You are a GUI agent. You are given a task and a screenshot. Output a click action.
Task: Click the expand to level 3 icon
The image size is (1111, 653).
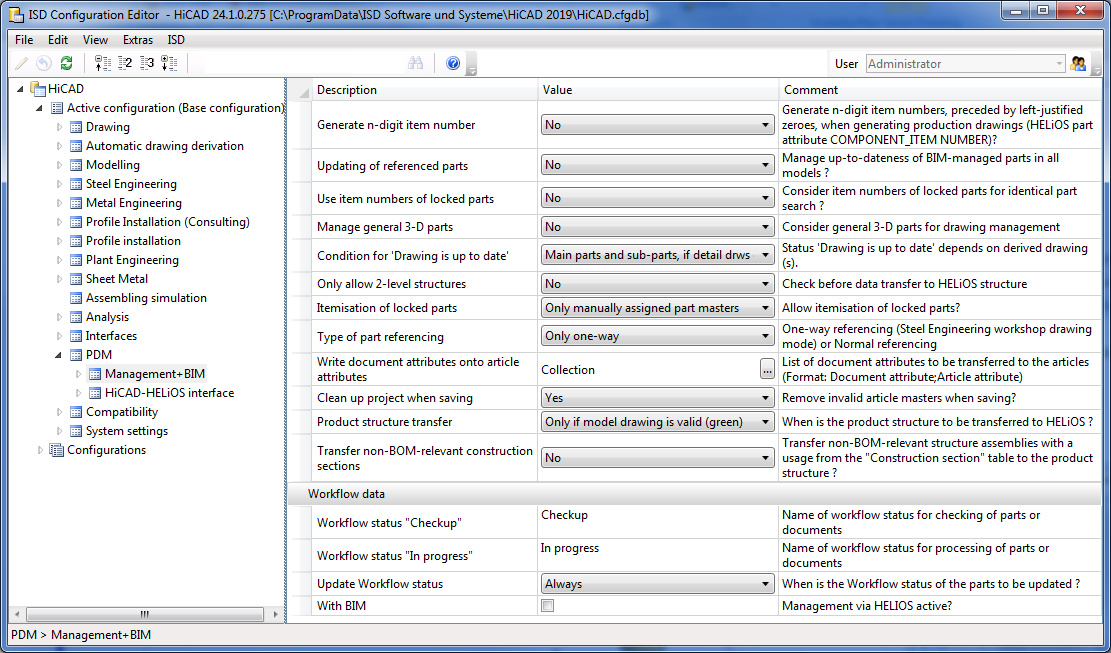click(x=147, y=63)
